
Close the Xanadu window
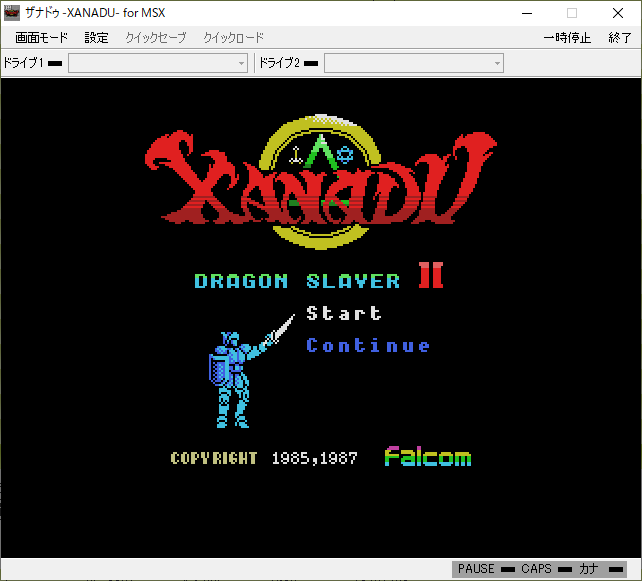click(618, 13)
